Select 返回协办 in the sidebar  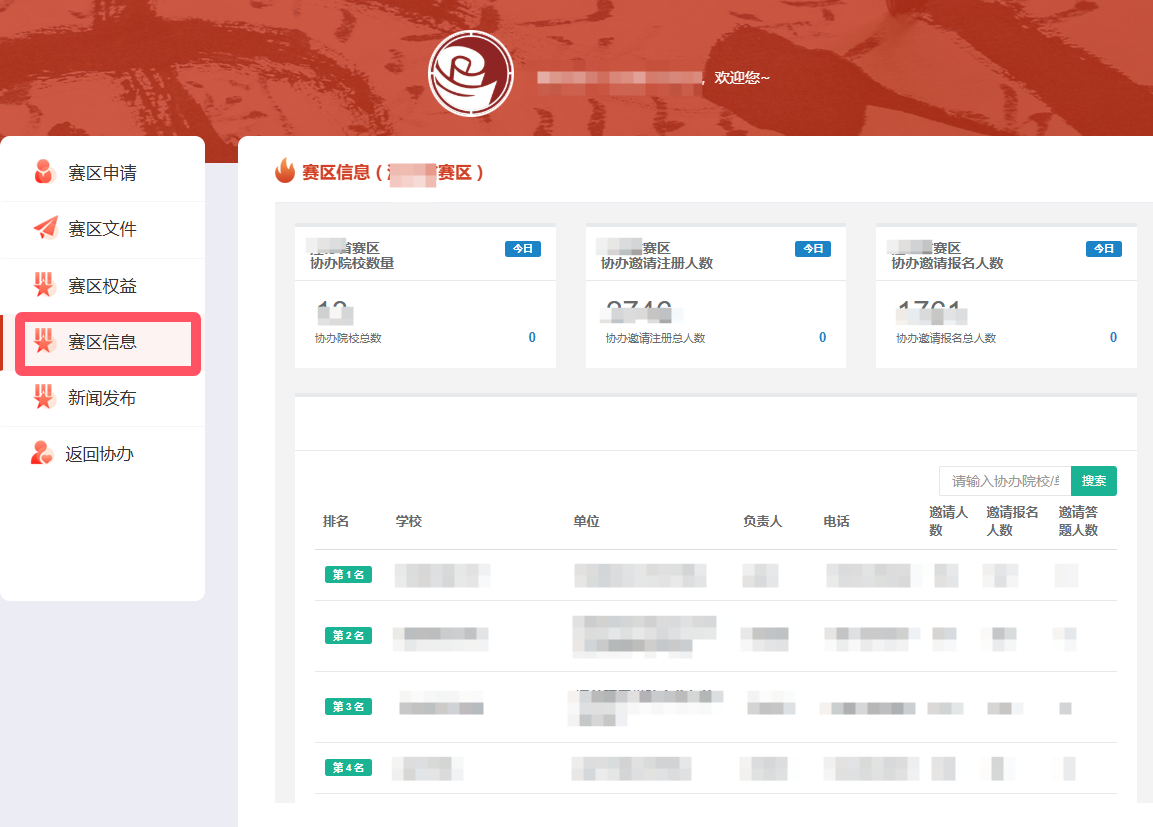click(99, 454)
